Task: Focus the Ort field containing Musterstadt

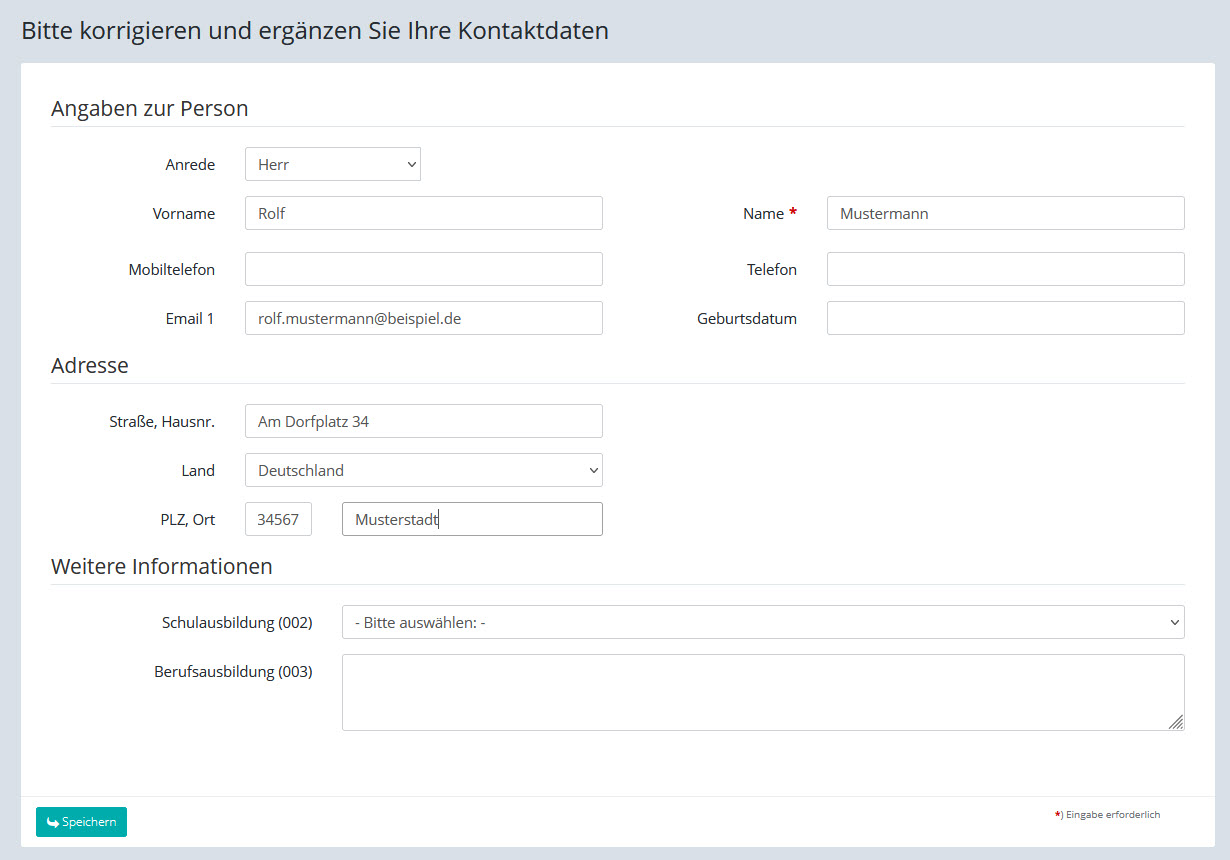Action: (472, 519)
